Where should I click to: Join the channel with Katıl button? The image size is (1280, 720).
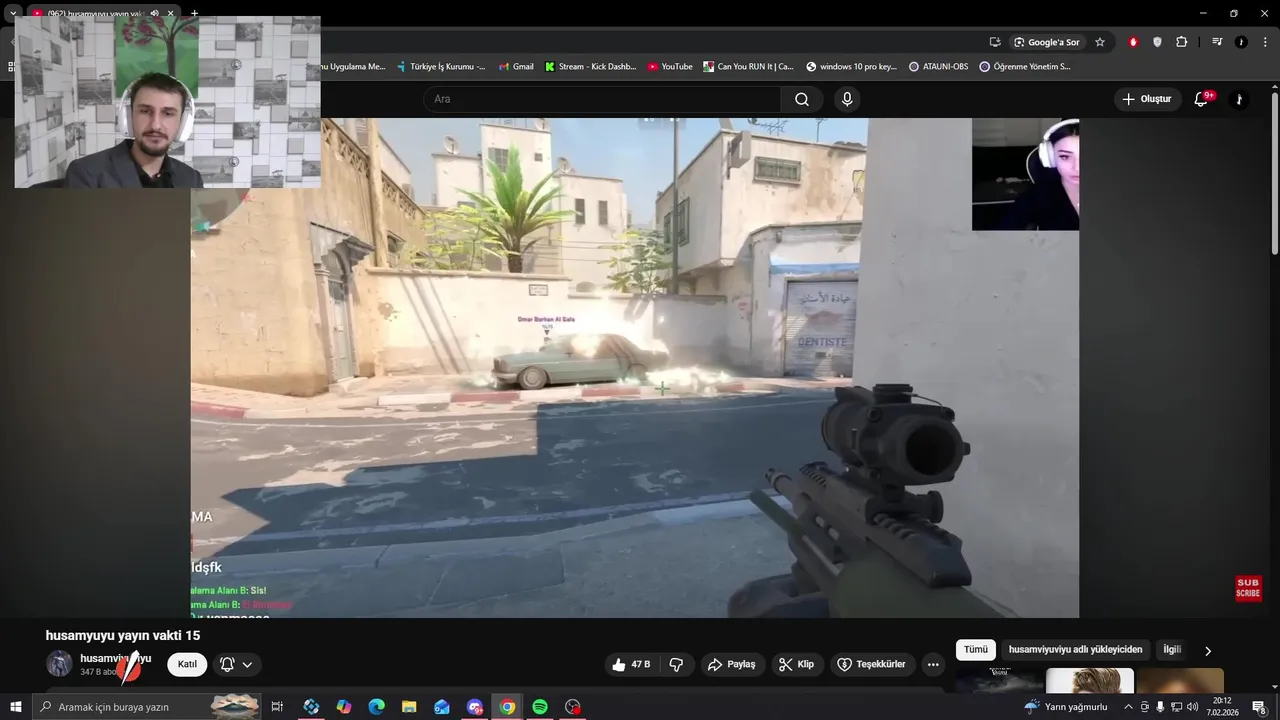(x=187, y=664)
